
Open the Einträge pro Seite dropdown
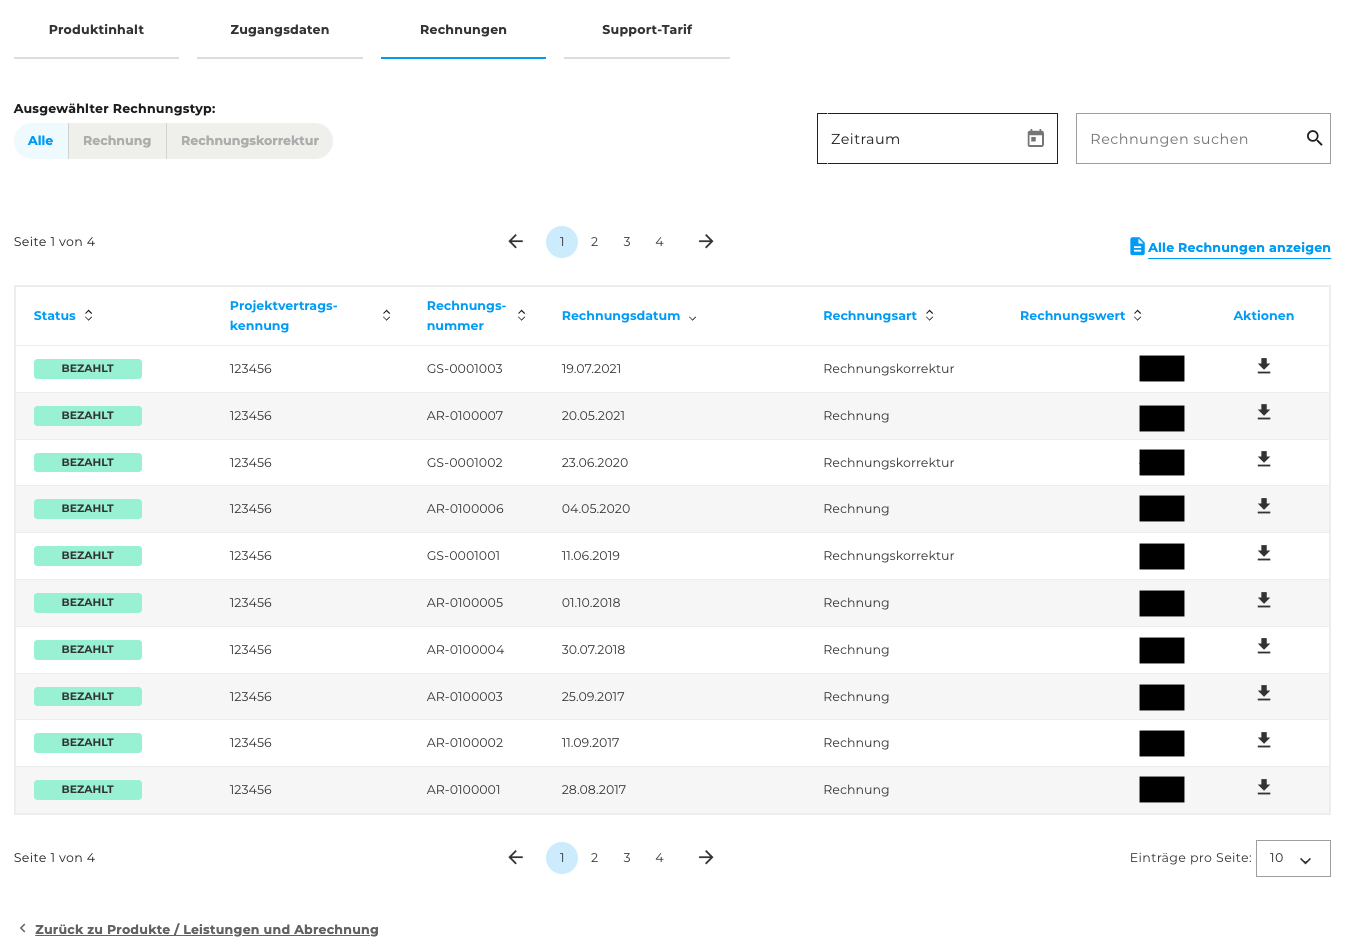pos(1292,859)
